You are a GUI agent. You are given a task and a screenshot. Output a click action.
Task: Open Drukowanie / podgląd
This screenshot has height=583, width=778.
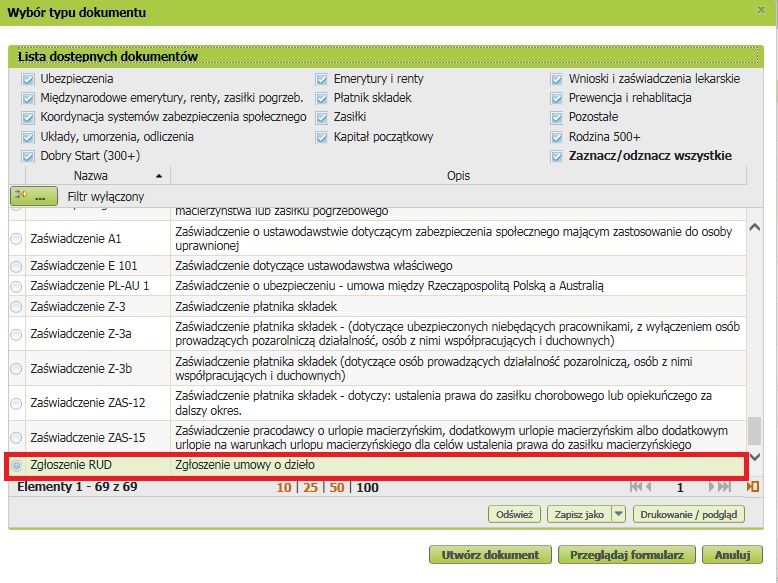pyautogui.click(x=689, y=514)
